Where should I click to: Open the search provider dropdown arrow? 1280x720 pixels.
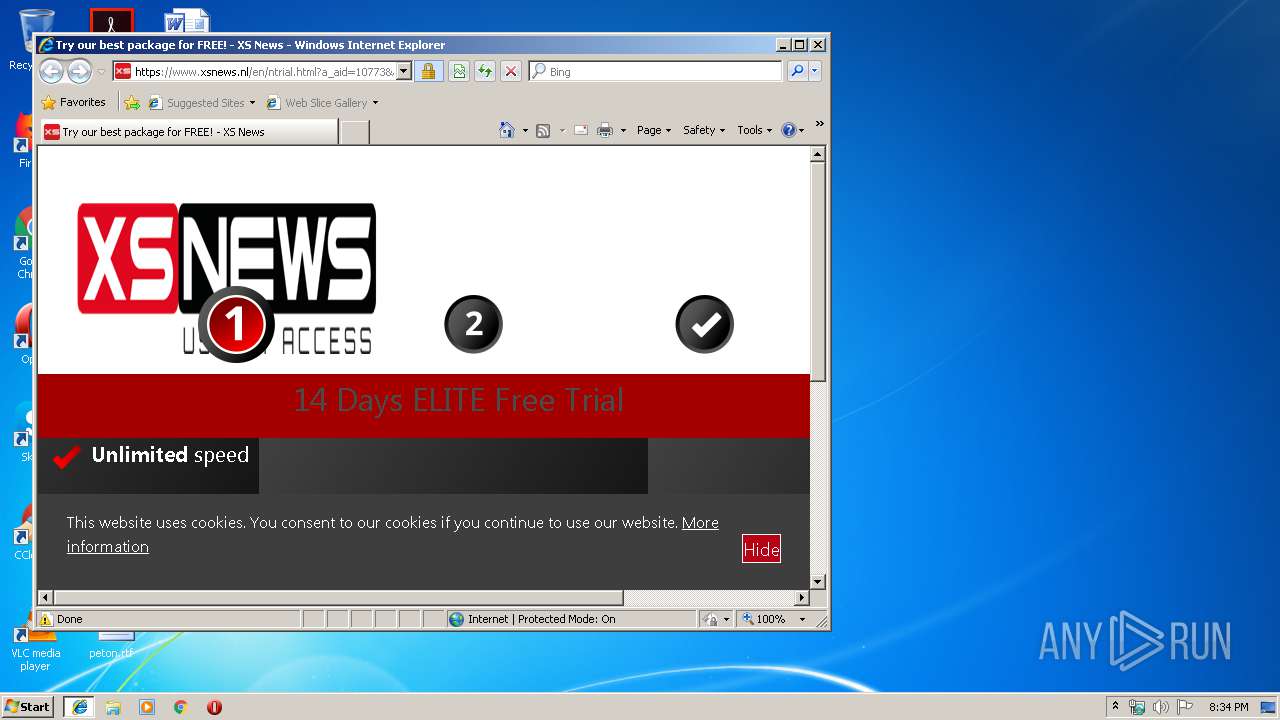click(815, 71)
